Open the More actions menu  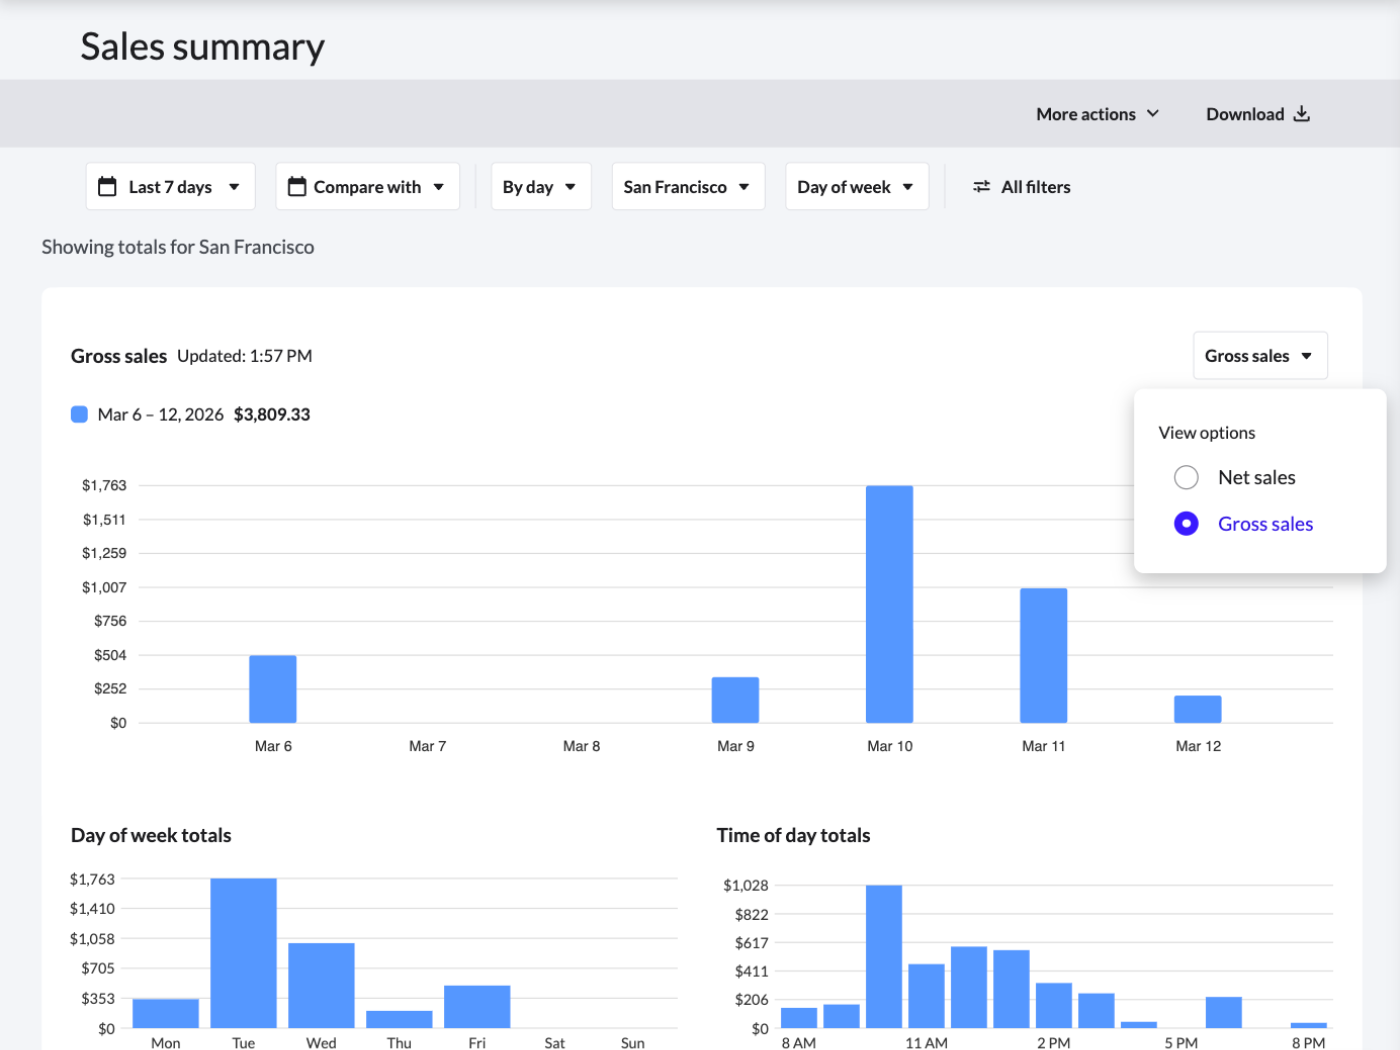point(1097,113)
